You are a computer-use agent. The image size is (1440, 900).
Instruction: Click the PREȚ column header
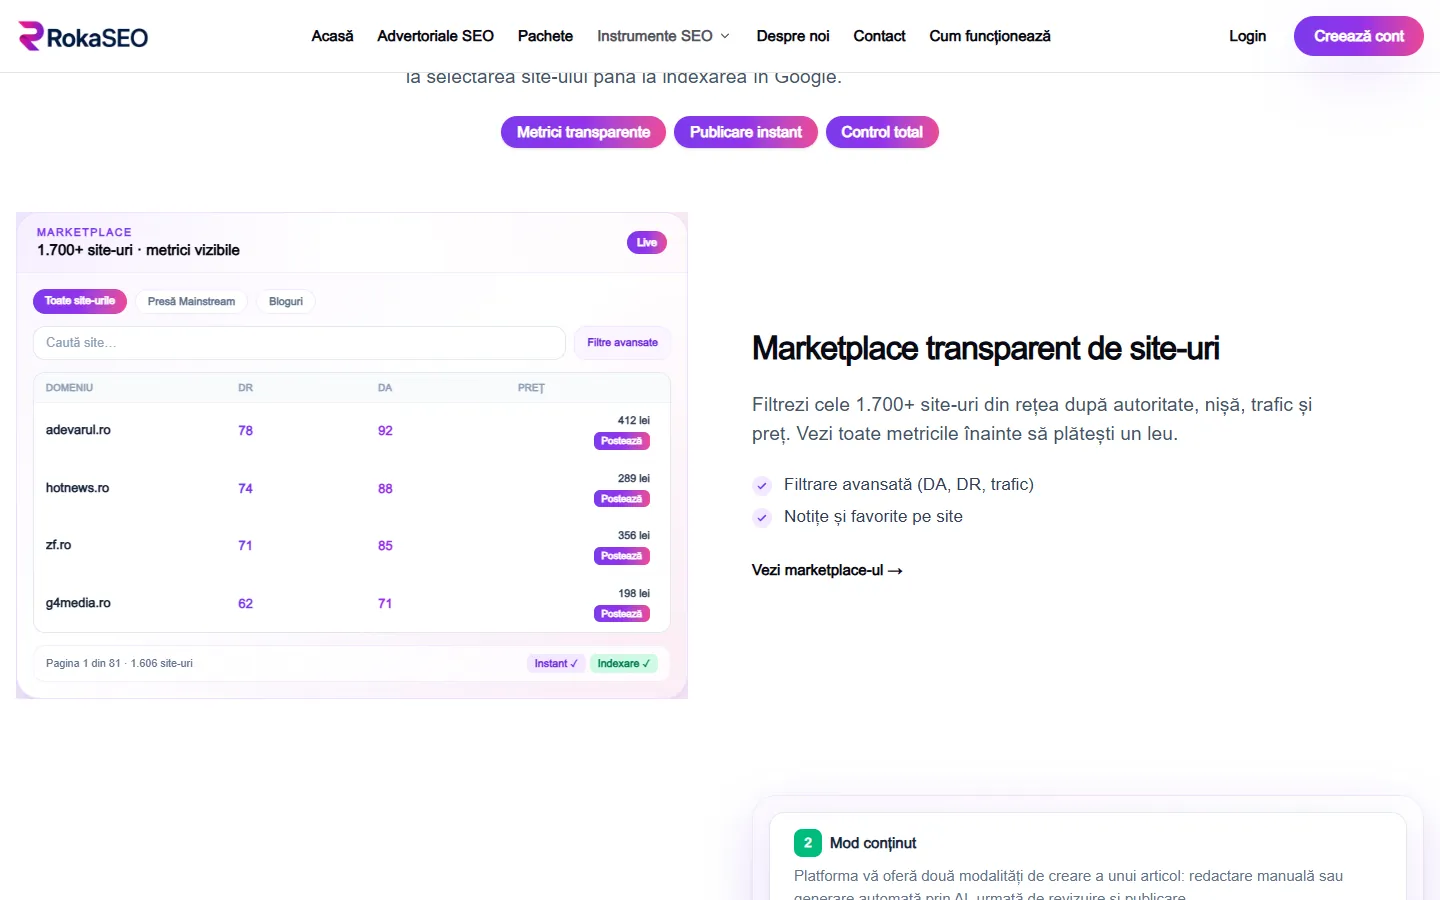(x=531, y=388)
